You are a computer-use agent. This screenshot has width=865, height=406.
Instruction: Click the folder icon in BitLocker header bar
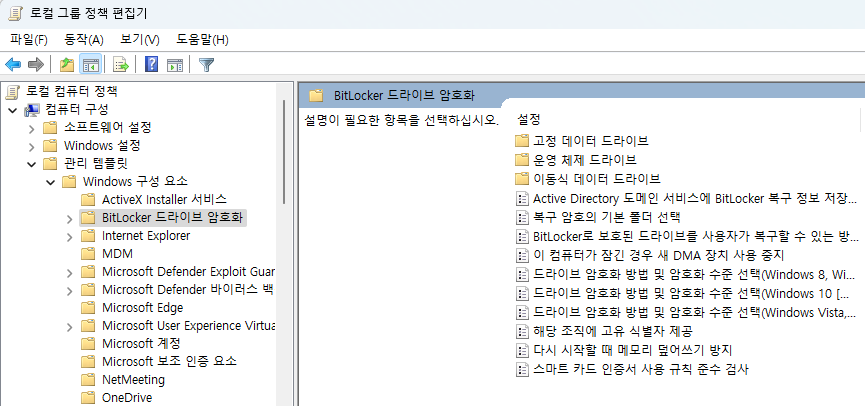316,95
